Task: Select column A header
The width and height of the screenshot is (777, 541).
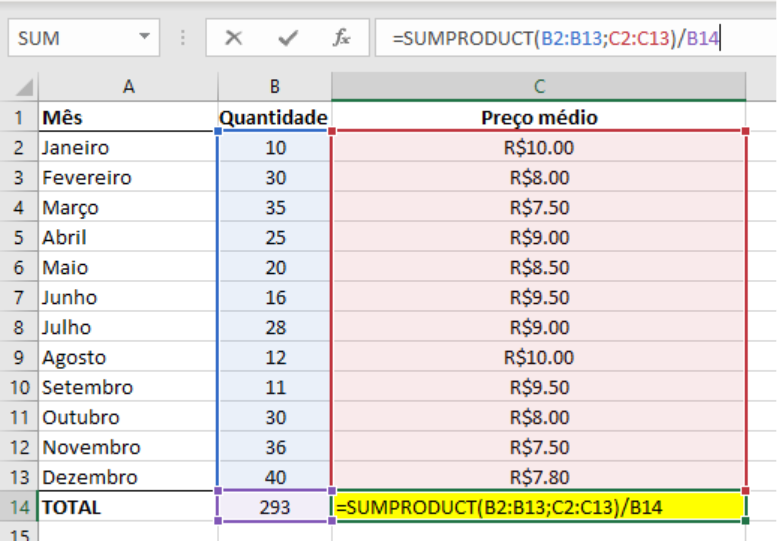Action: [128, 87]
